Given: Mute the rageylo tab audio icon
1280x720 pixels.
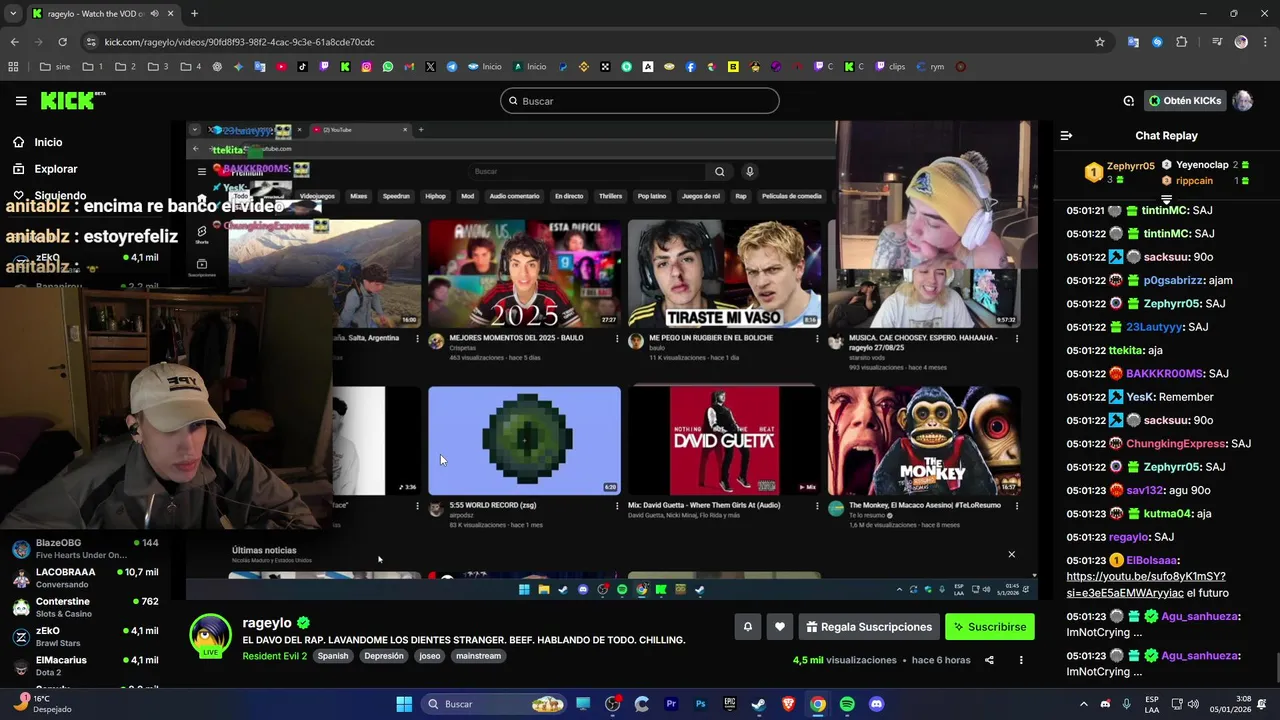Looking at the screenshot, I should [154, 14].
